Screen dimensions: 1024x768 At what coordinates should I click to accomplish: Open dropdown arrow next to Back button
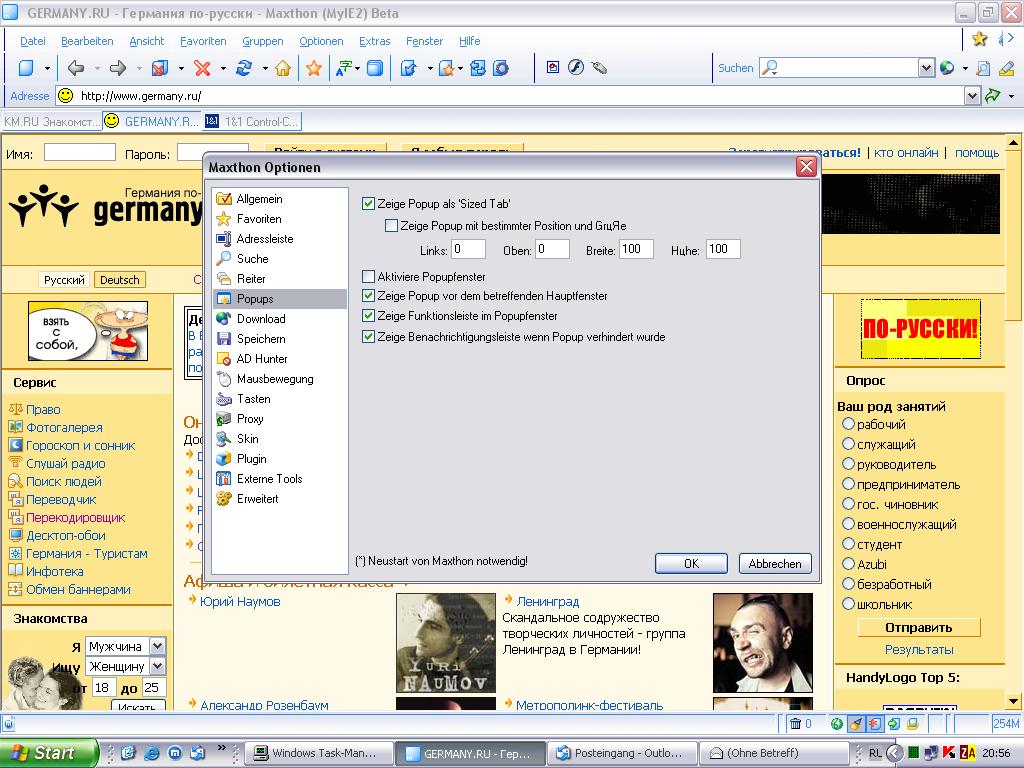pos(97,68)
